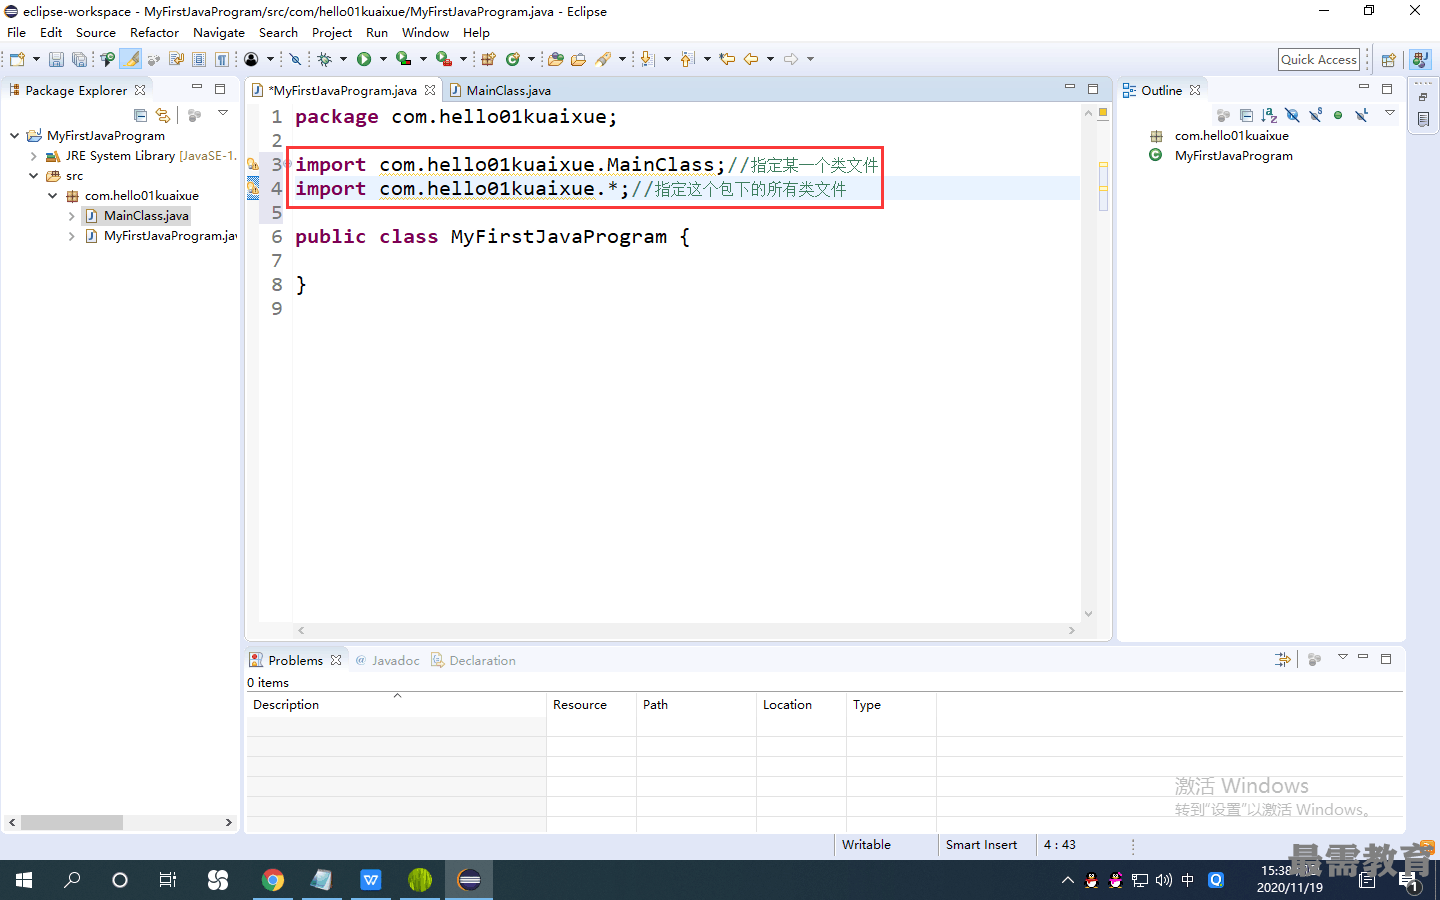The image size is (1440, 900).
Task: Click the Description column header in Problems
Action: pyautogui.click(x=396, y=705)
